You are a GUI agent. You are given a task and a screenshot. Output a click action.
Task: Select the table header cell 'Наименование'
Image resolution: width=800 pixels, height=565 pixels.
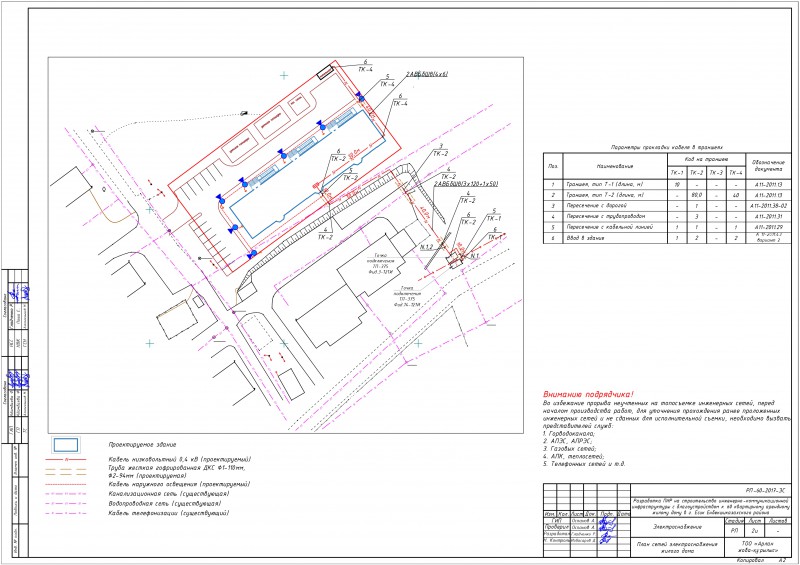[615, 166]
